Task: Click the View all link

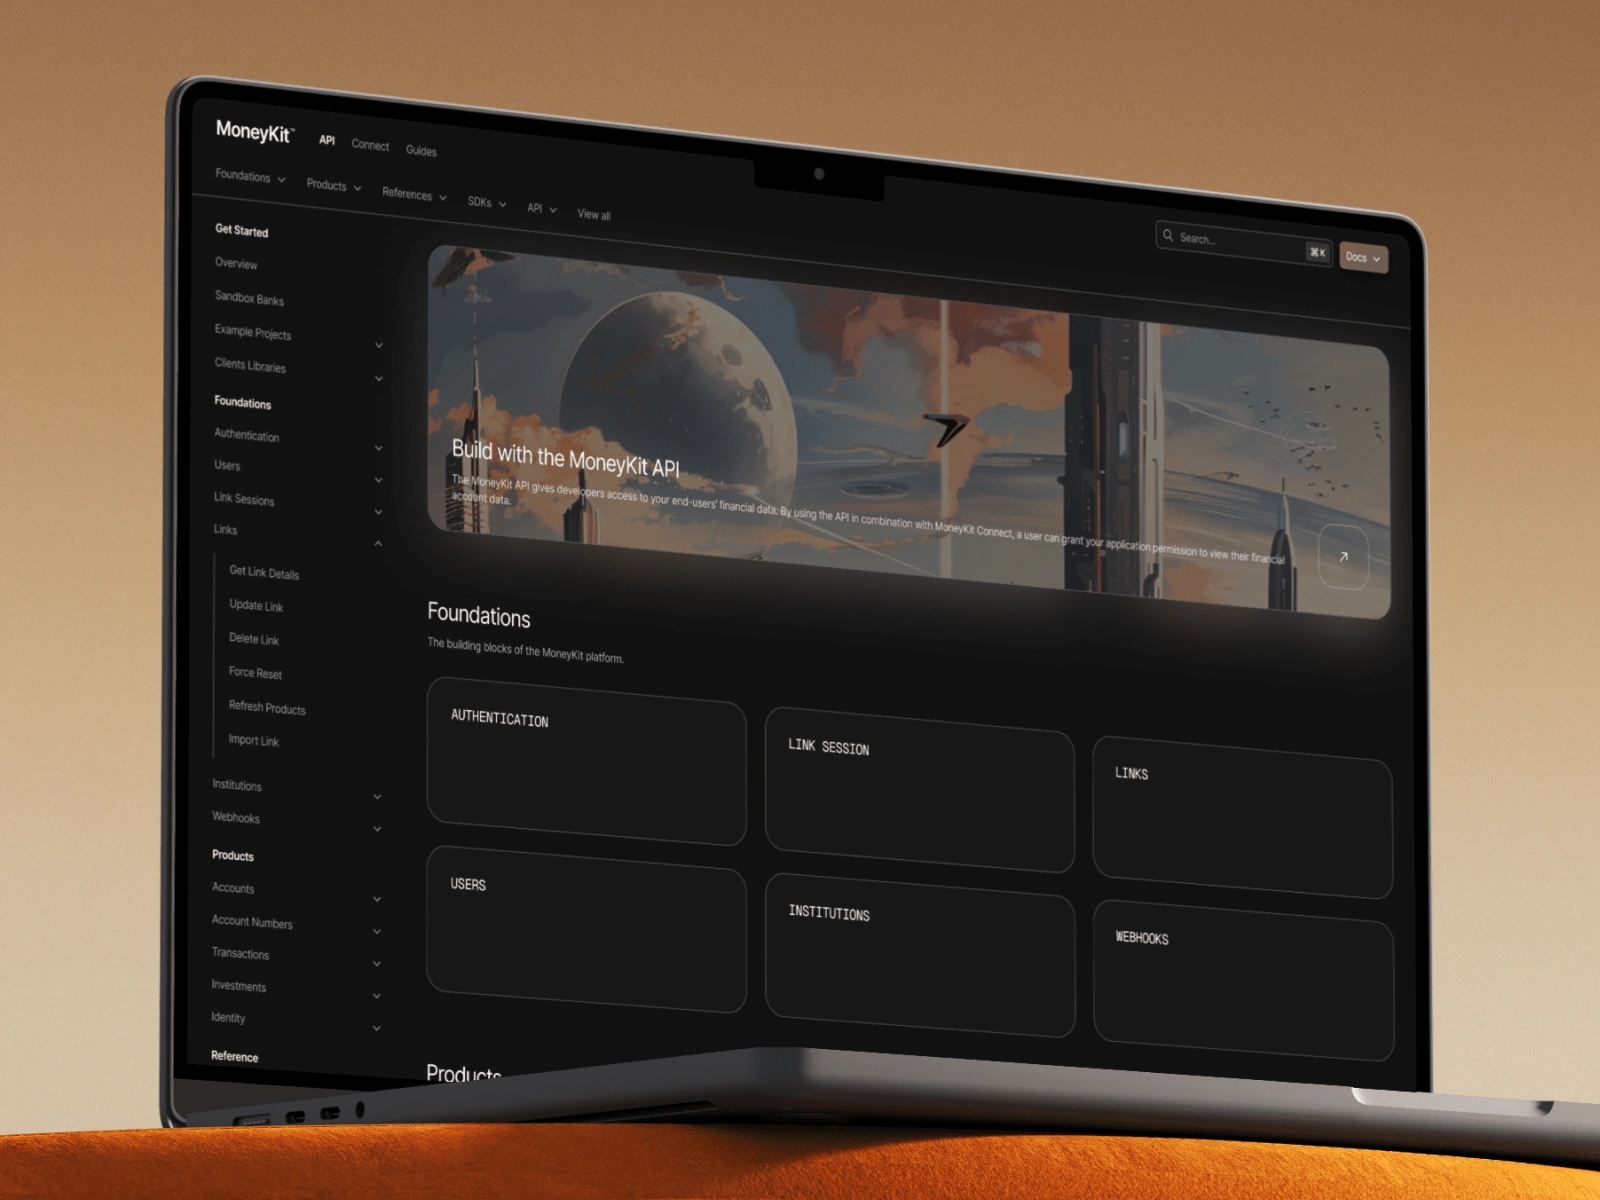Action: pos(594,215)
